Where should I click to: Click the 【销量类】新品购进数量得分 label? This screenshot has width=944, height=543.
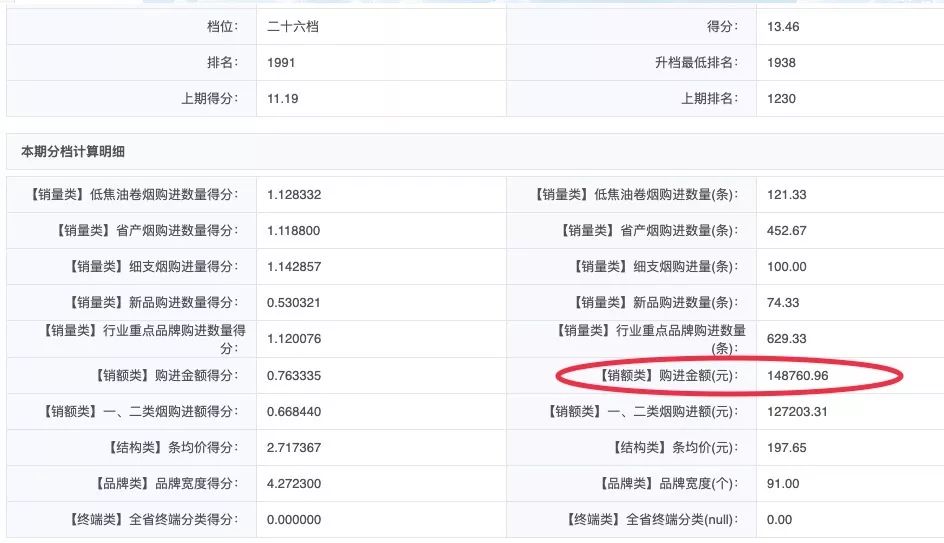pyautogui.click(x=152, y=303)
